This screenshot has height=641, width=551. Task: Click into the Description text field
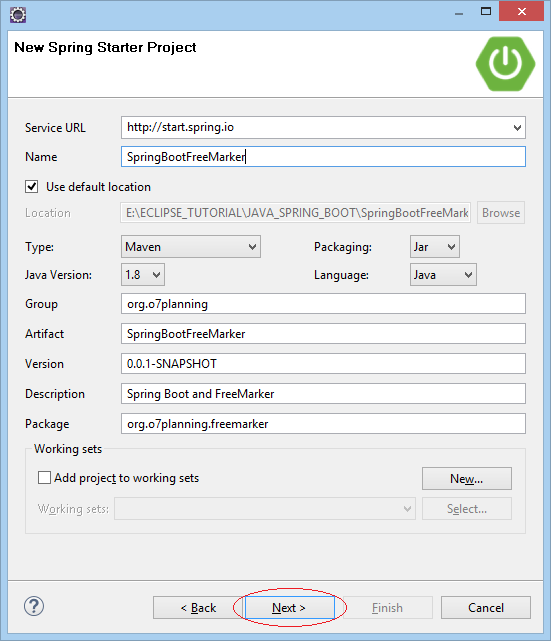323,394
